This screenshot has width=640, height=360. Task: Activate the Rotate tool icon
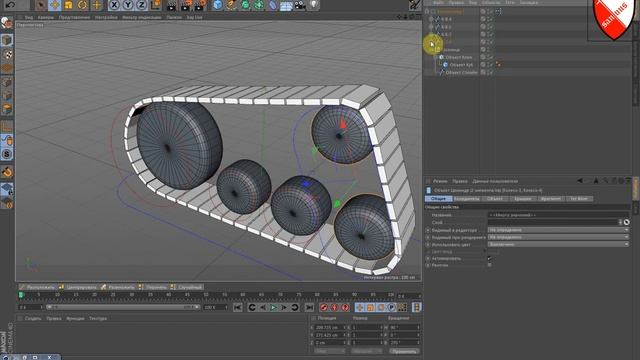point(82,5)
